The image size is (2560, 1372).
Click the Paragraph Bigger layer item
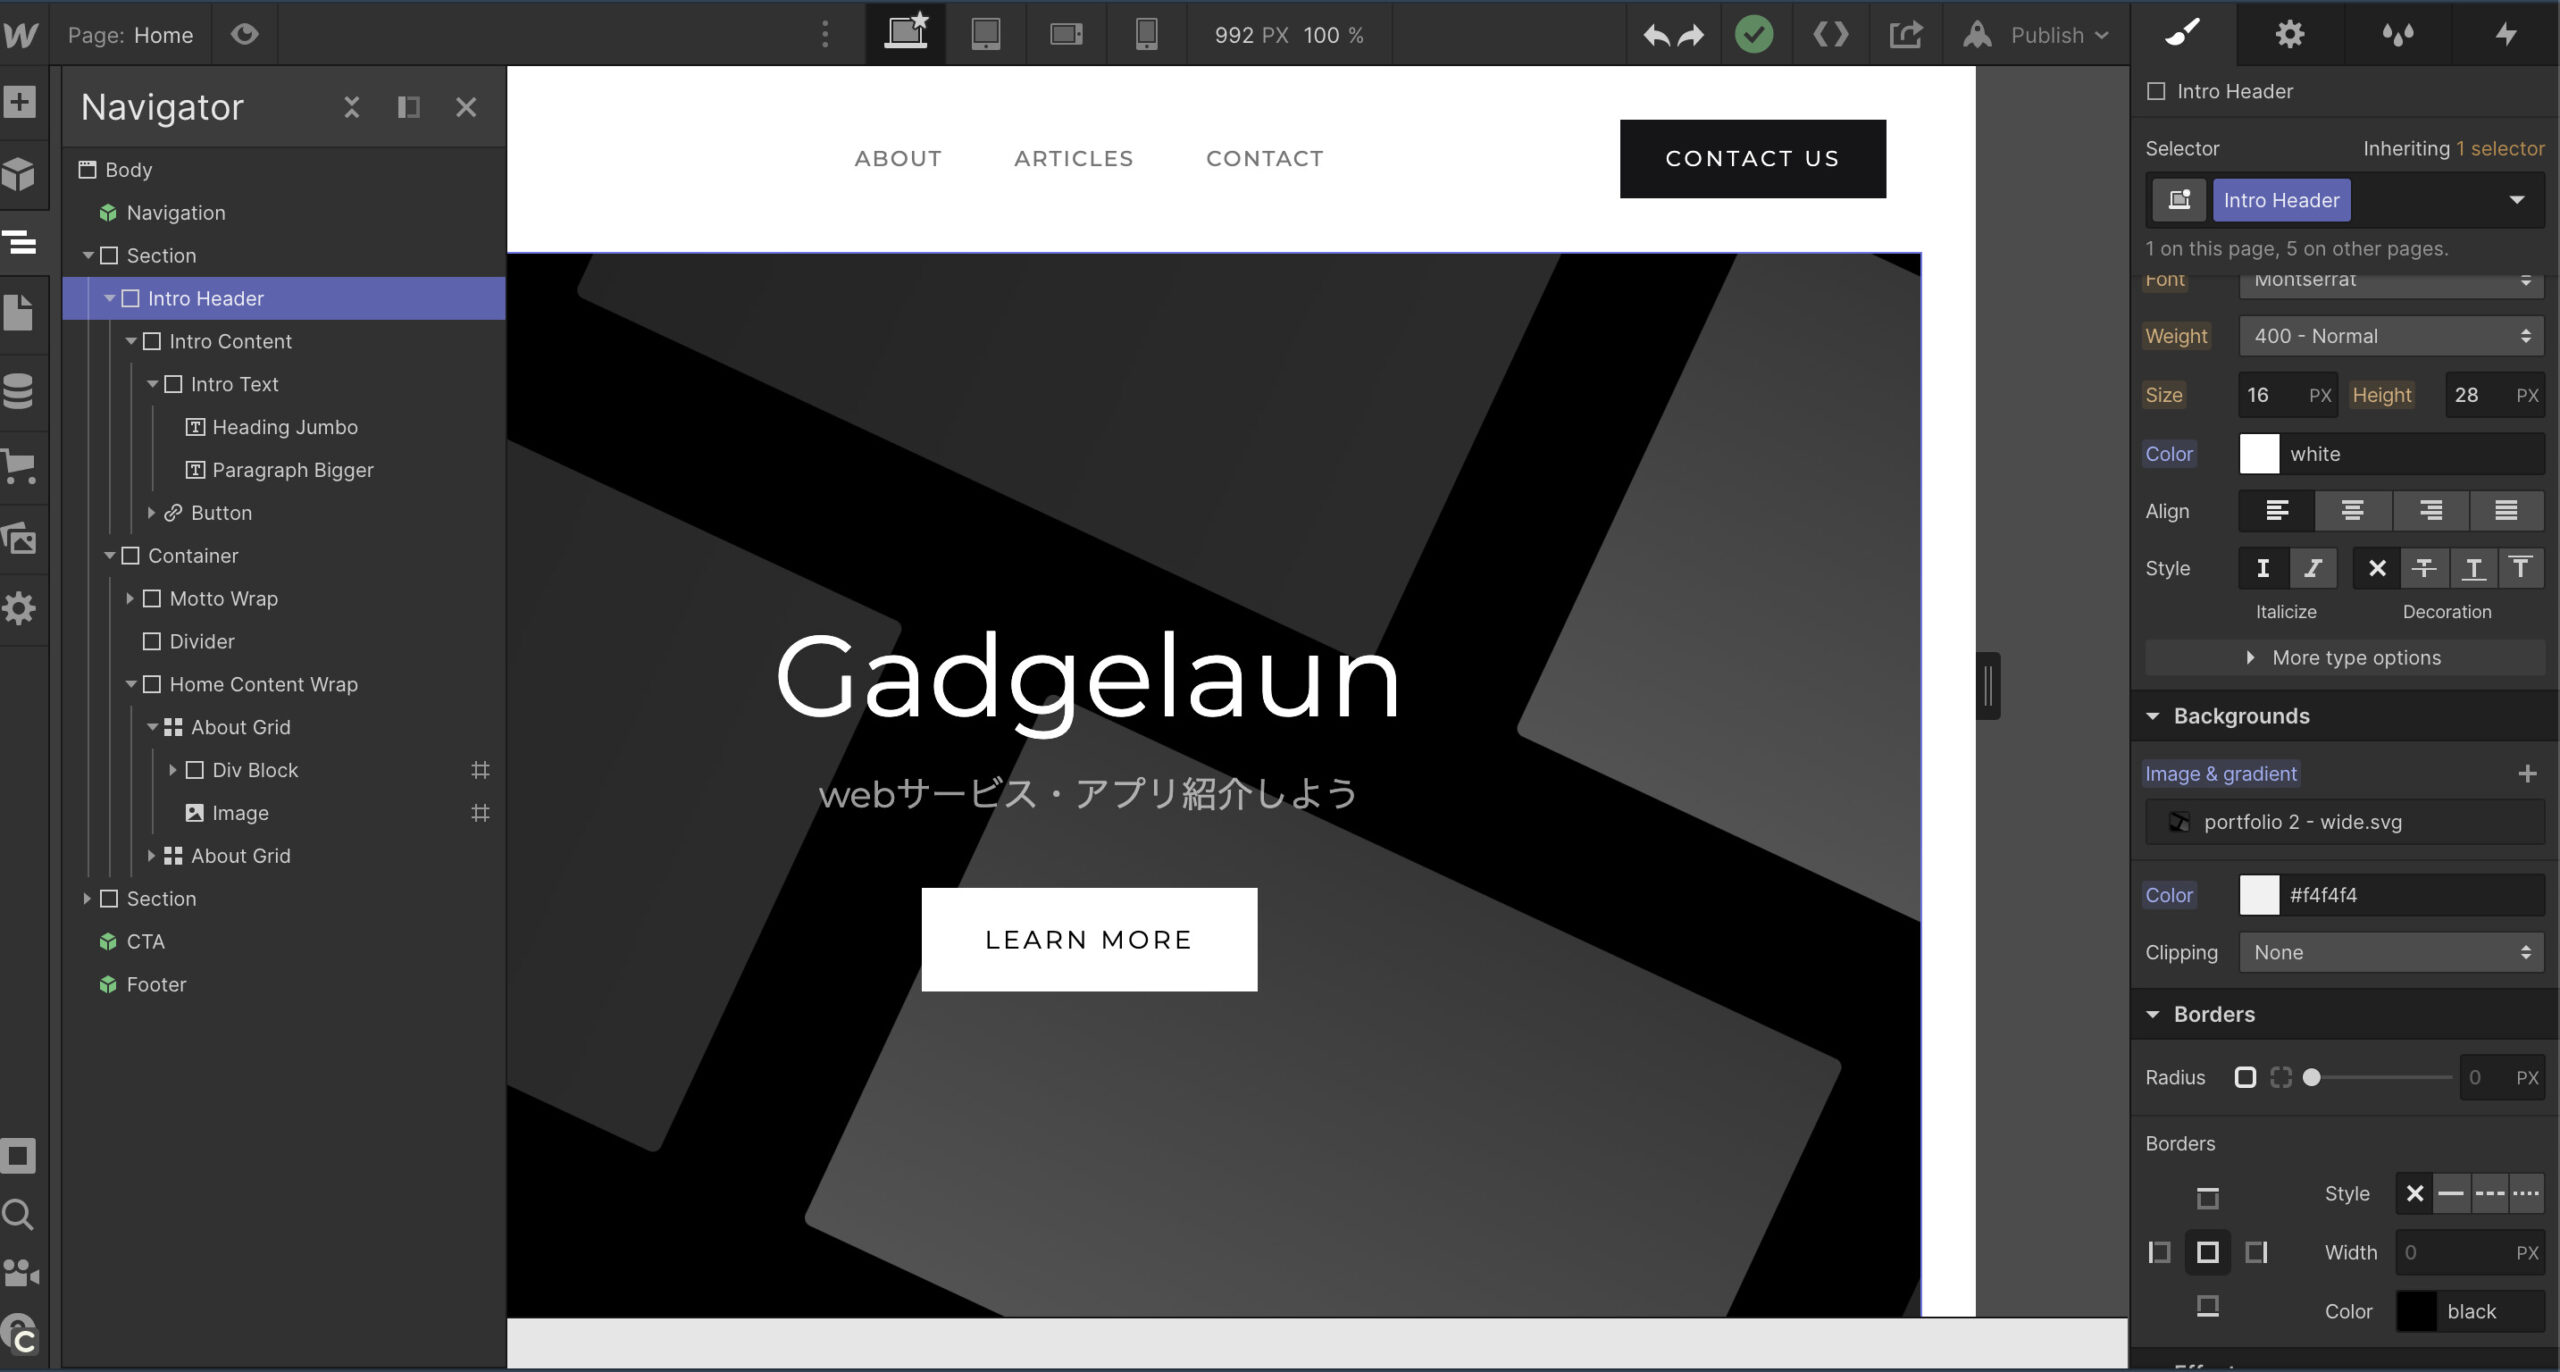(293, 467)
